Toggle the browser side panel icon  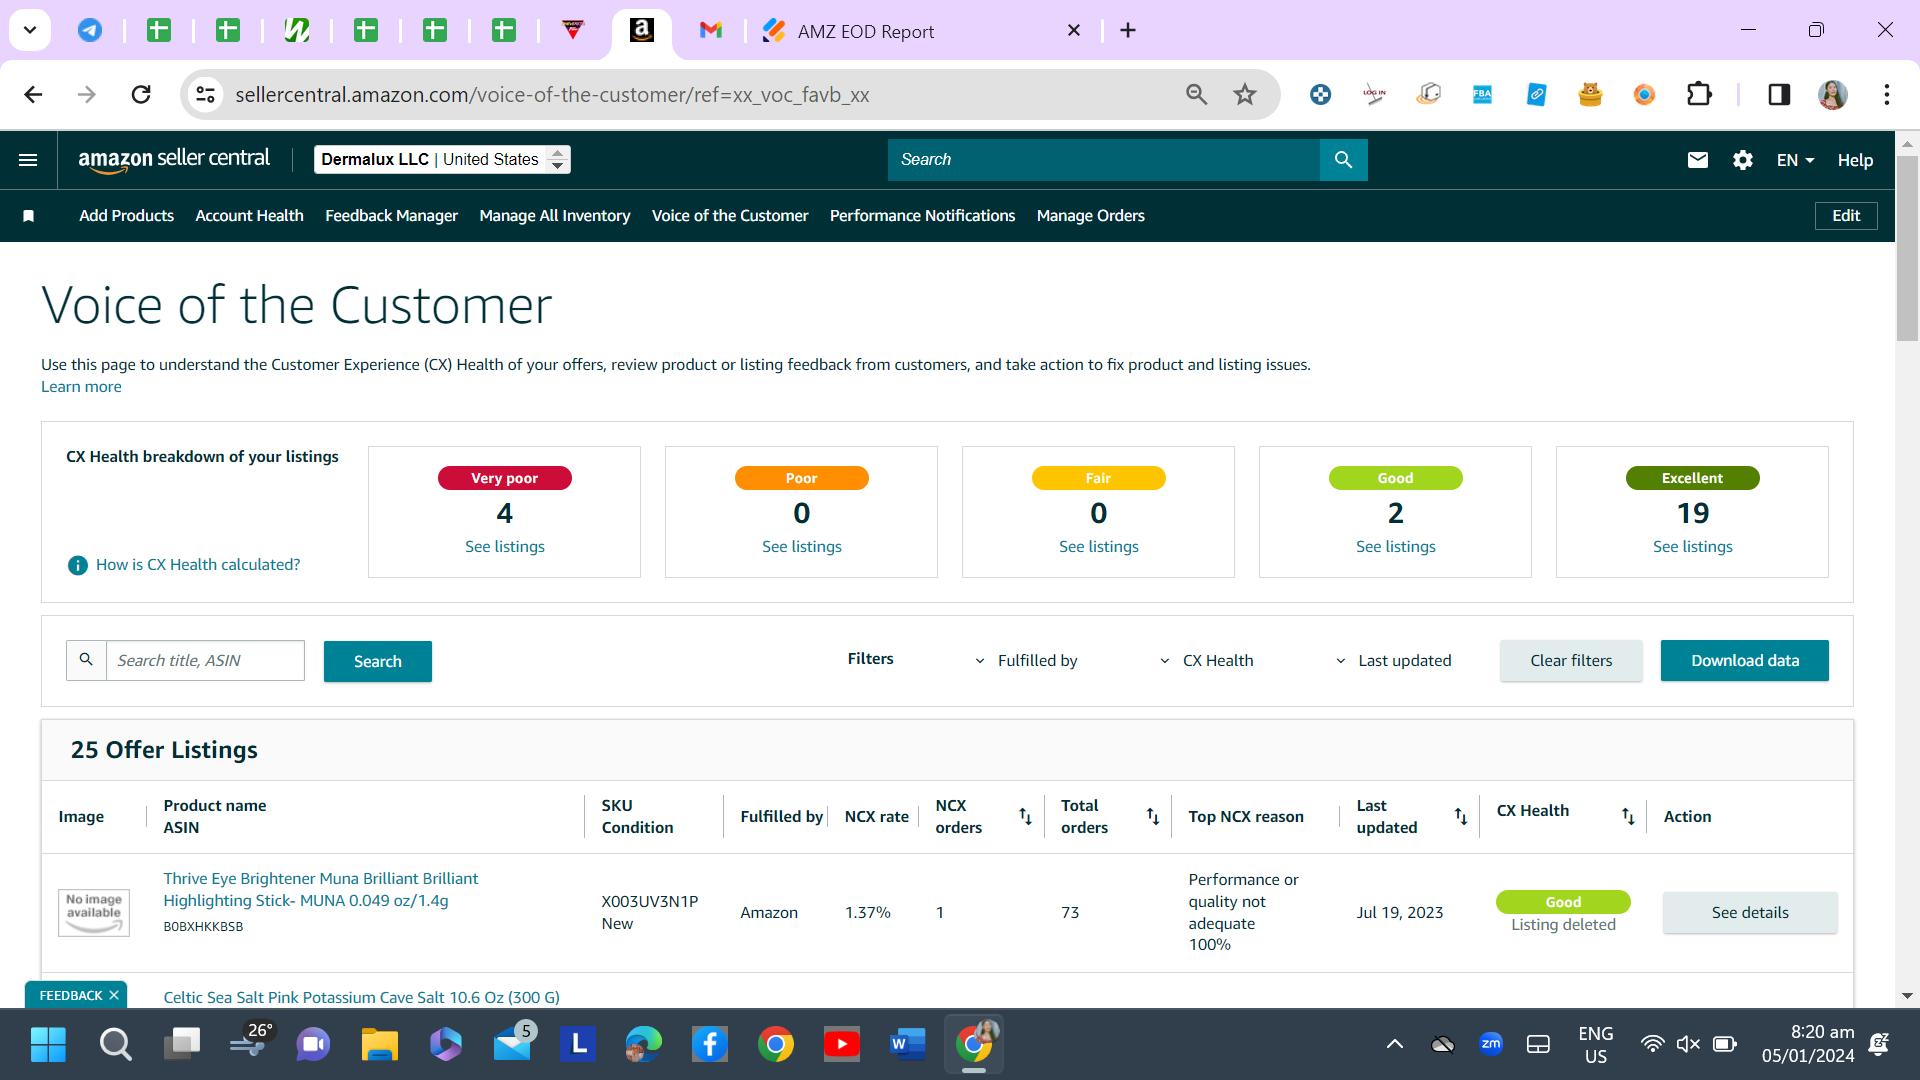tap(1779, 94)
